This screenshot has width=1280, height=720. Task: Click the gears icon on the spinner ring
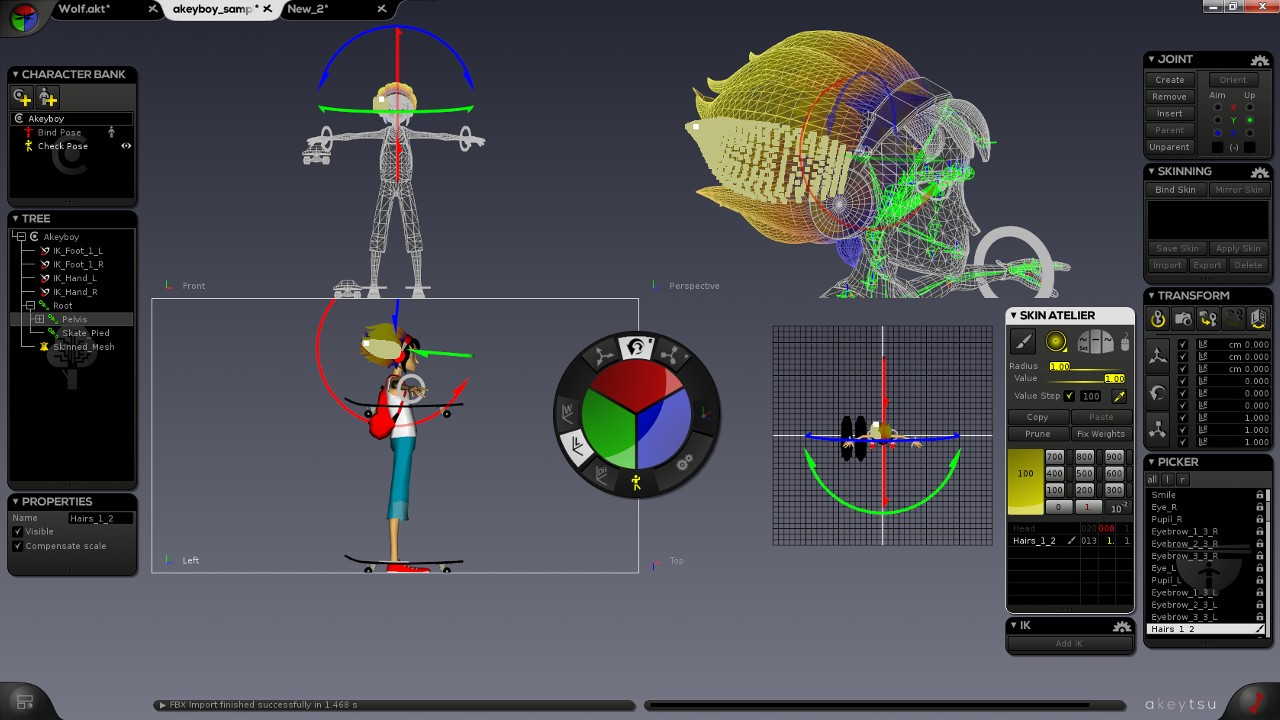click(x=684, y=463)
